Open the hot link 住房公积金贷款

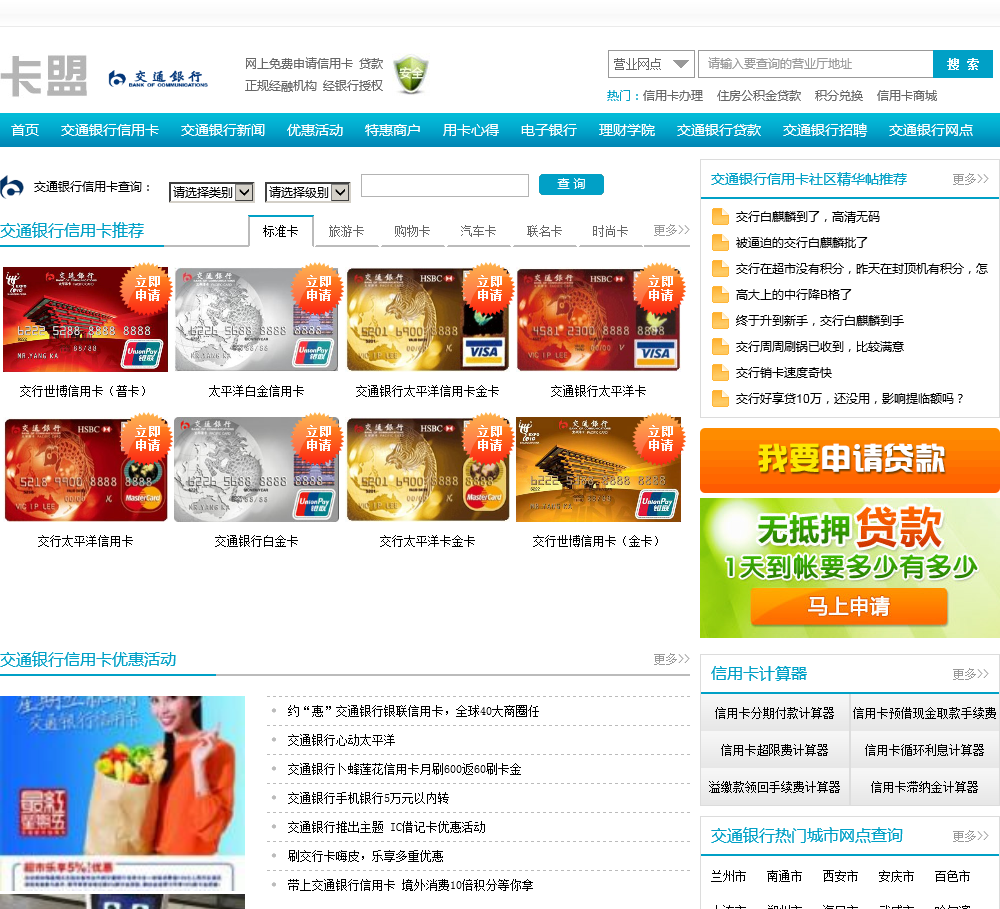point(759,96)
